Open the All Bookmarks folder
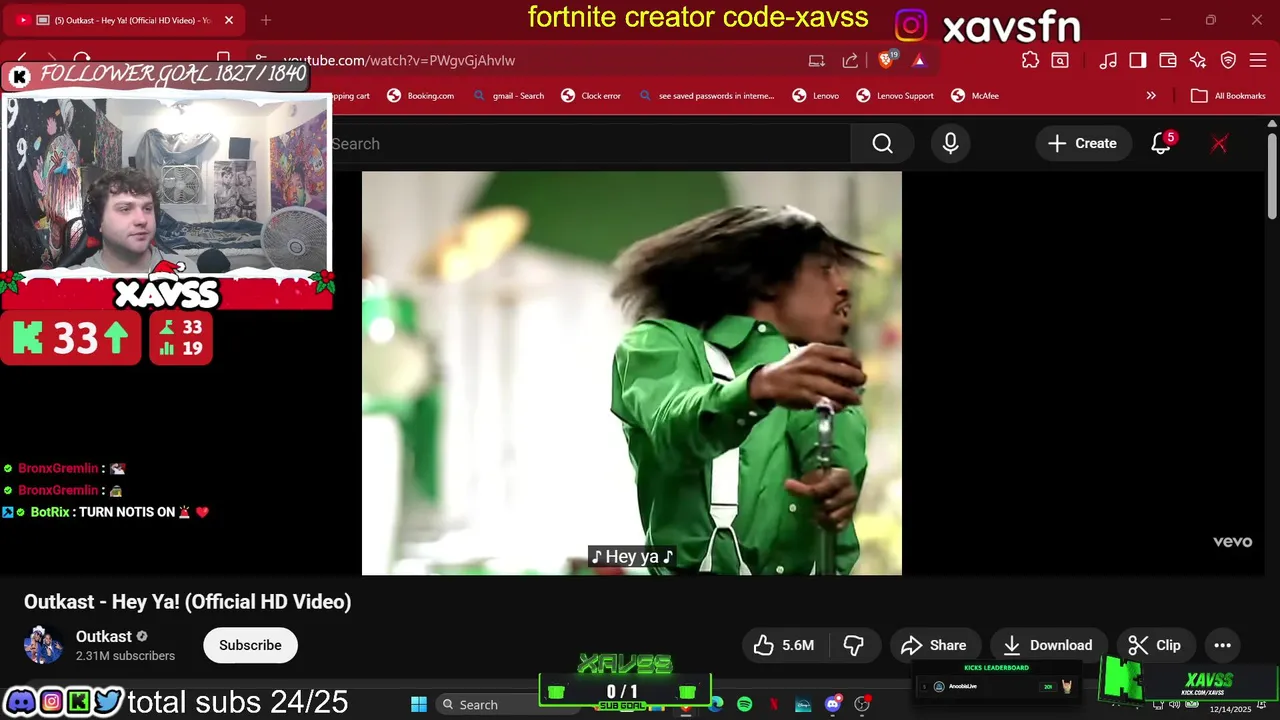The width and height of the screenshot is (1280, 720). click(1229, 96)
